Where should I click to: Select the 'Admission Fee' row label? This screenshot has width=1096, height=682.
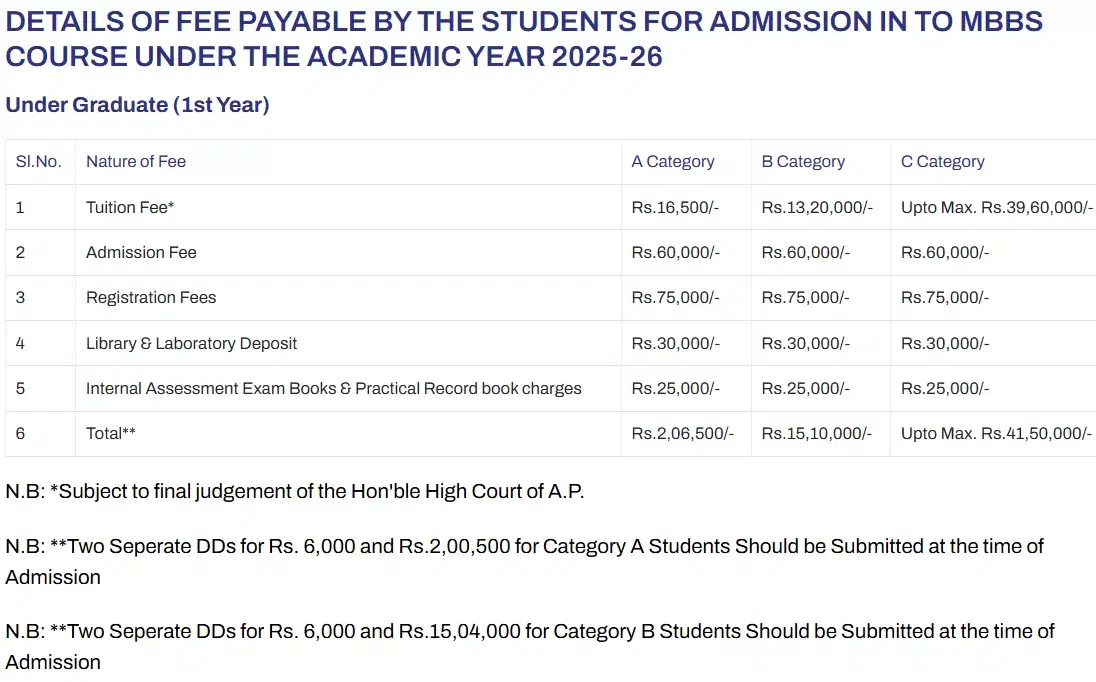(x=141, y=253)
